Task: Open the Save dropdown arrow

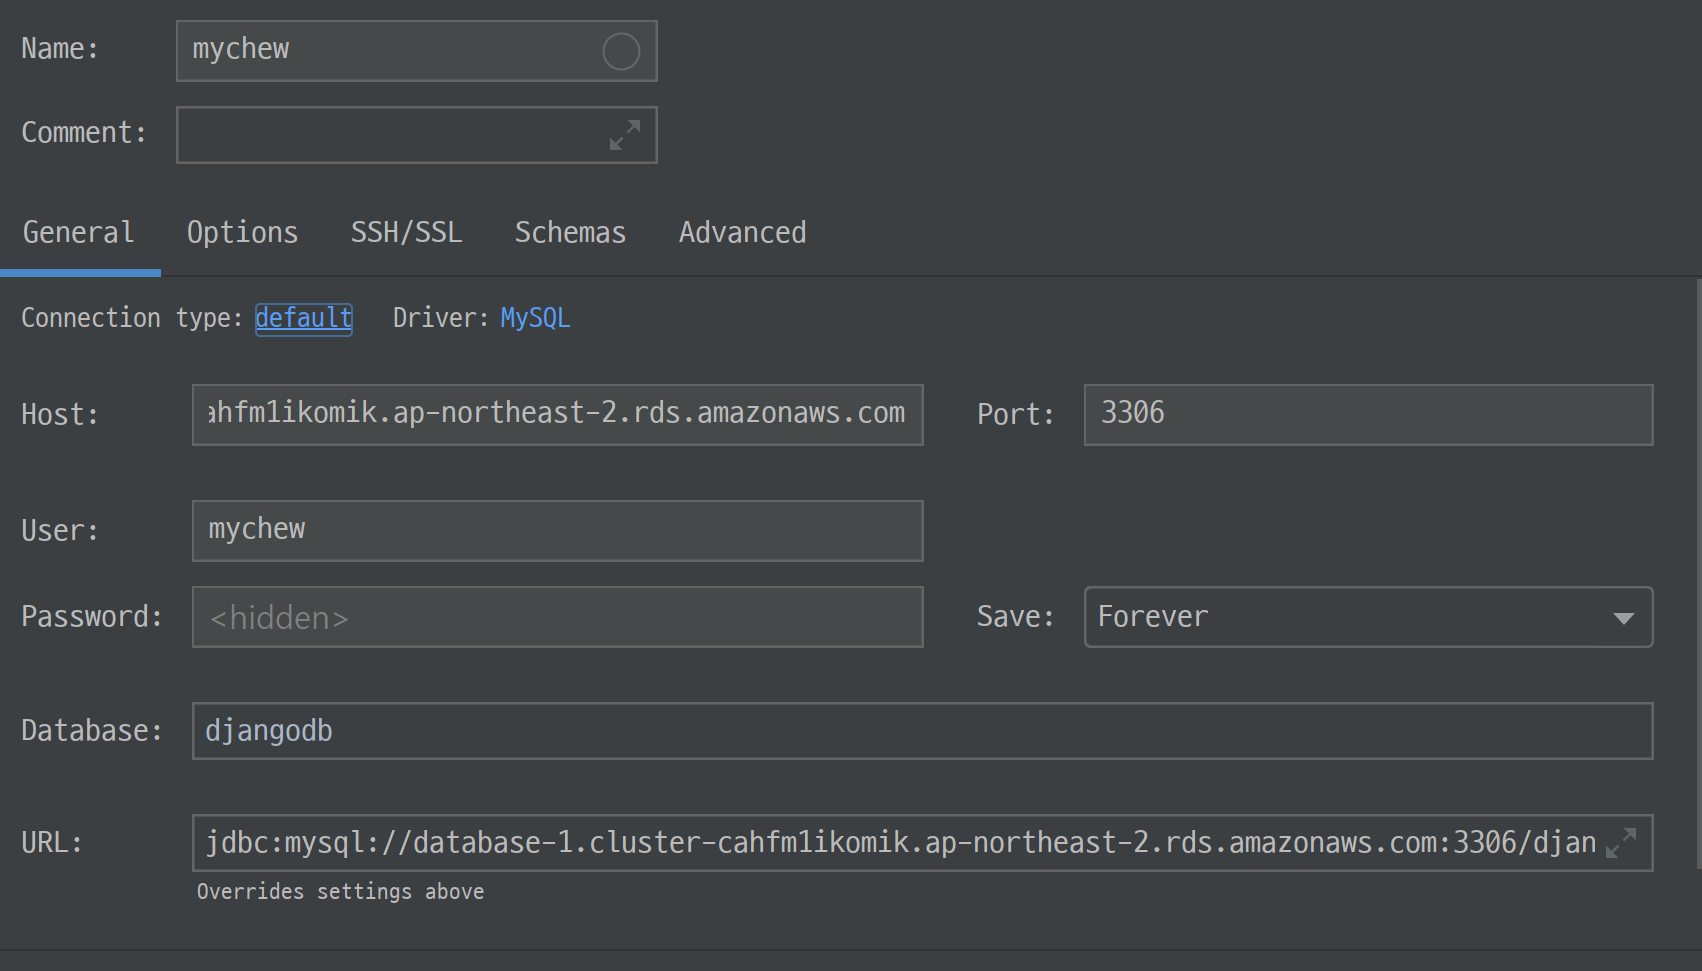Action: (1624, 618)
